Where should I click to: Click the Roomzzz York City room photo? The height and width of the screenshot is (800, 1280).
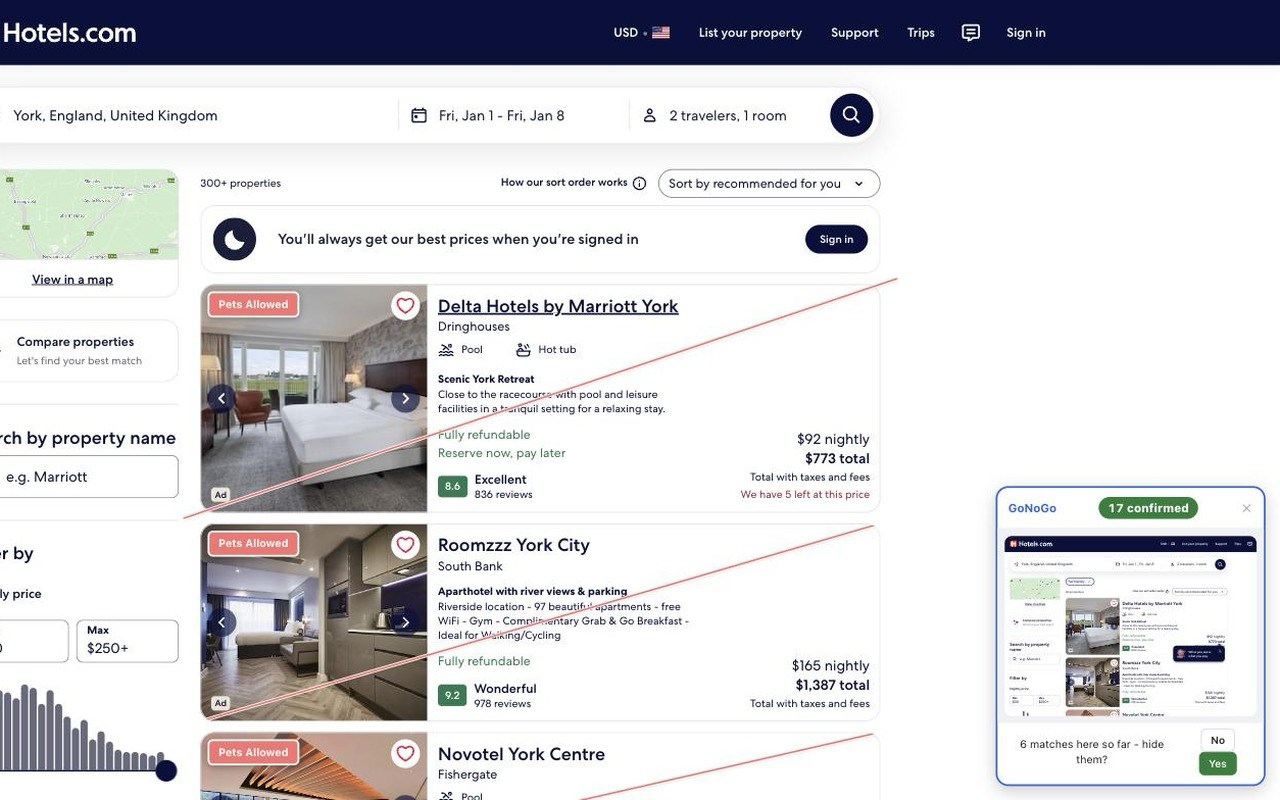point(314,623)
